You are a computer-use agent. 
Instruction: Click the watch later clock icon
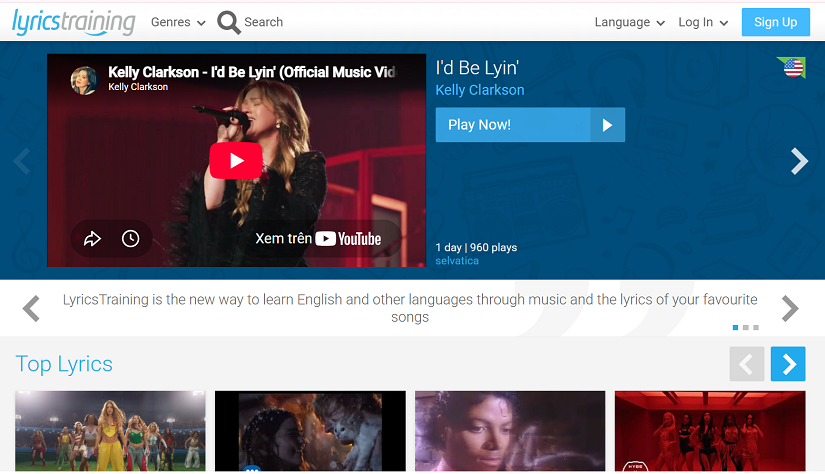(130, 239)
